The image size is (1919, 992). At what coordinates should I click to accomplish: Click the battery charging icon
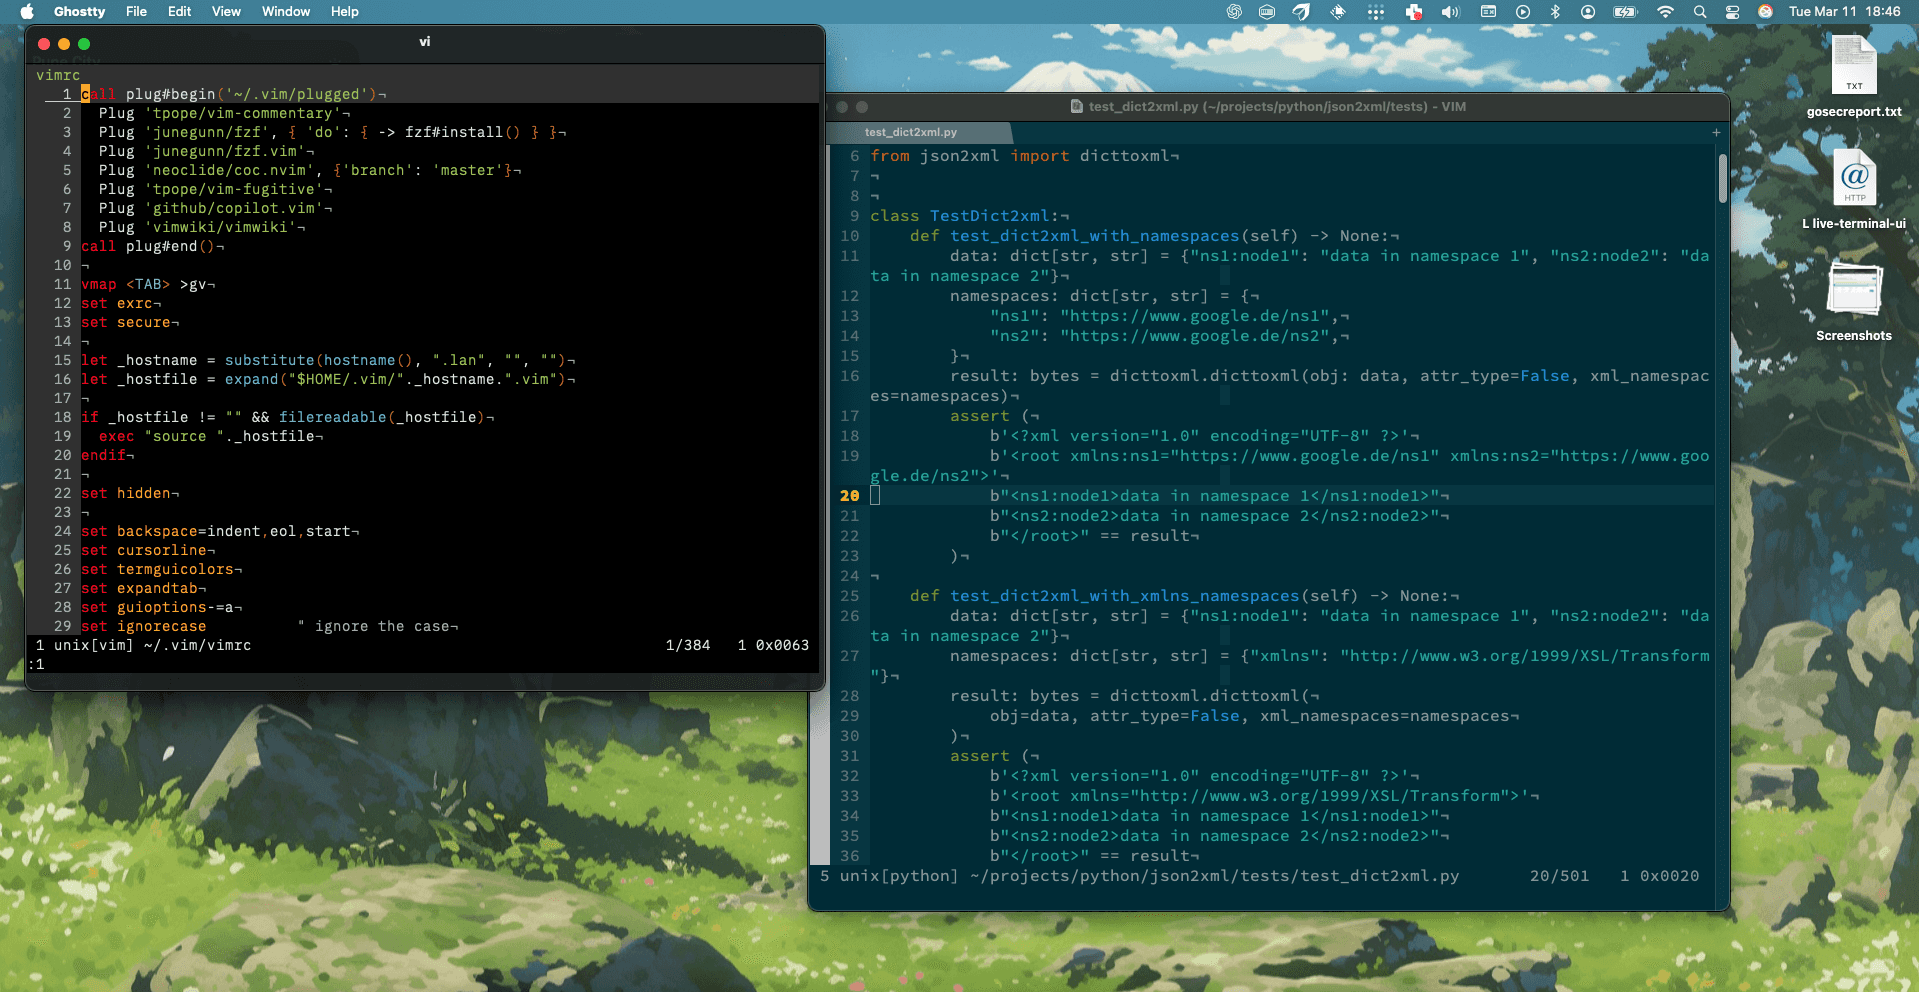pyautogui.click(x=1625, y=12)
